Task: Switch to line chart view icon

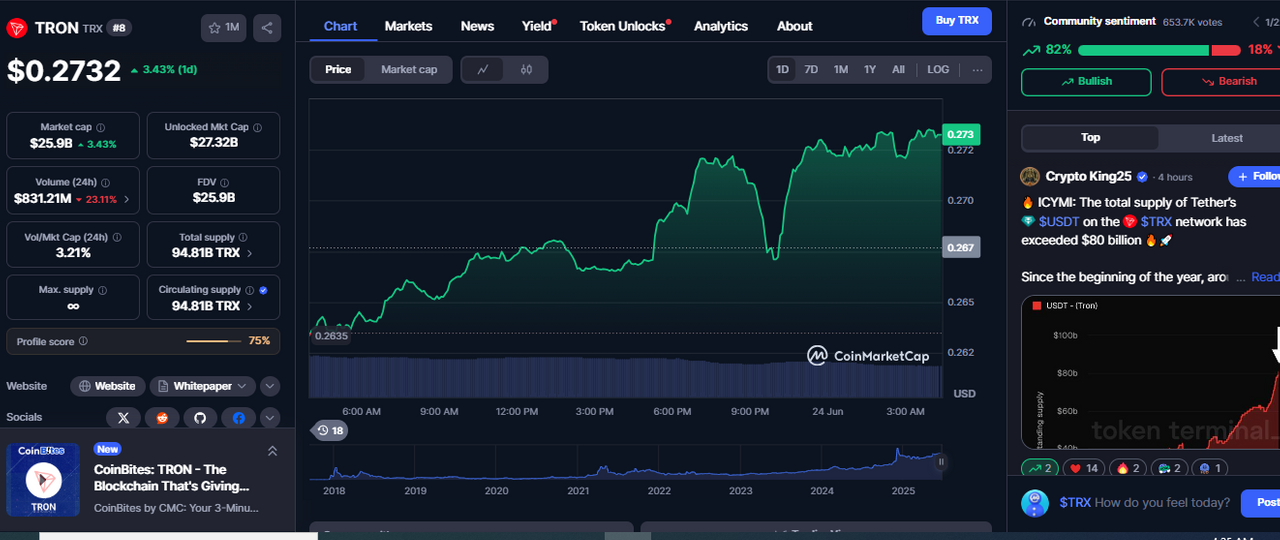Action: tap(483, 70)
